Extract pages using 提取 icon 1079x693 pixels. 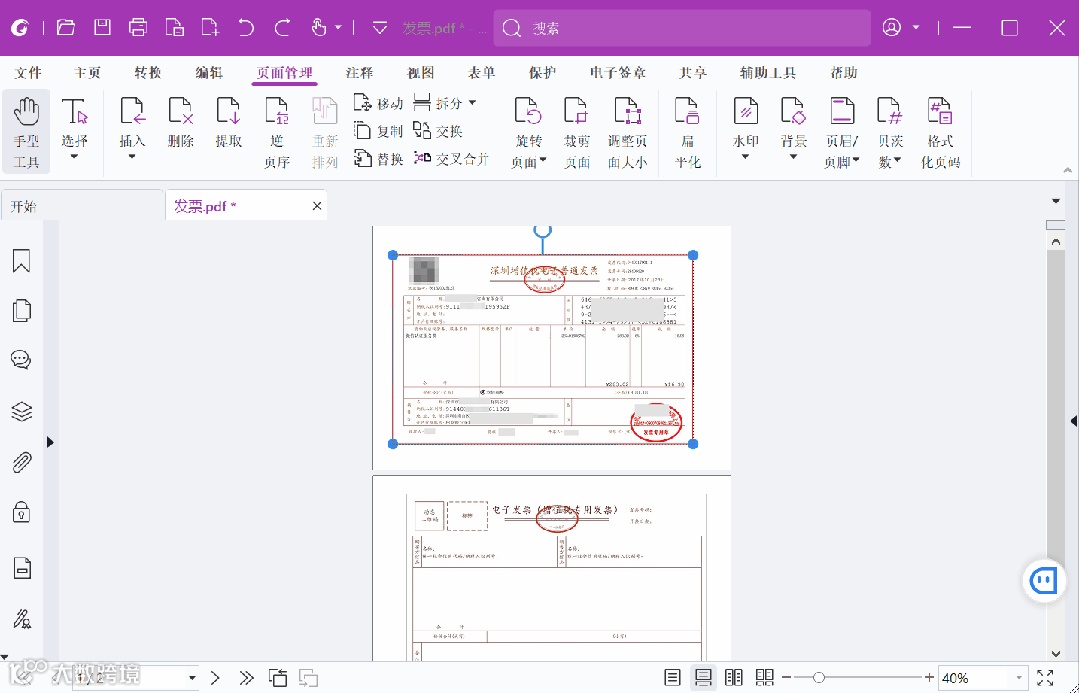coord(228,122)
